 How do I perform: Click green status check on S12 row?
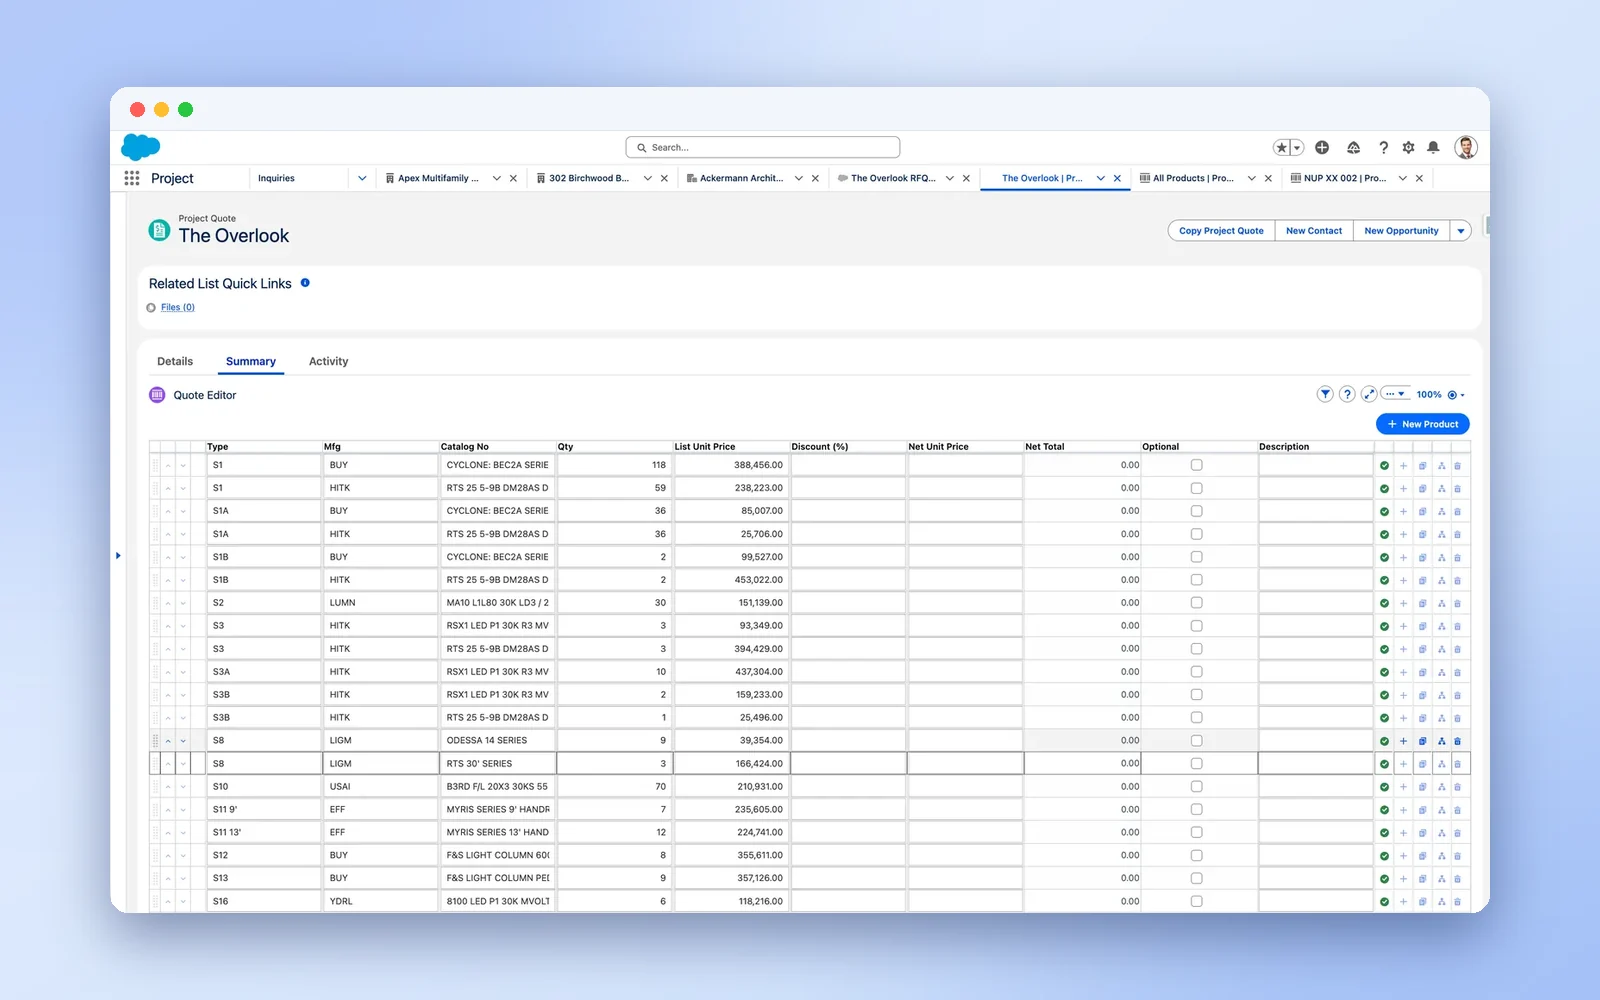[x=1384, y=856]
